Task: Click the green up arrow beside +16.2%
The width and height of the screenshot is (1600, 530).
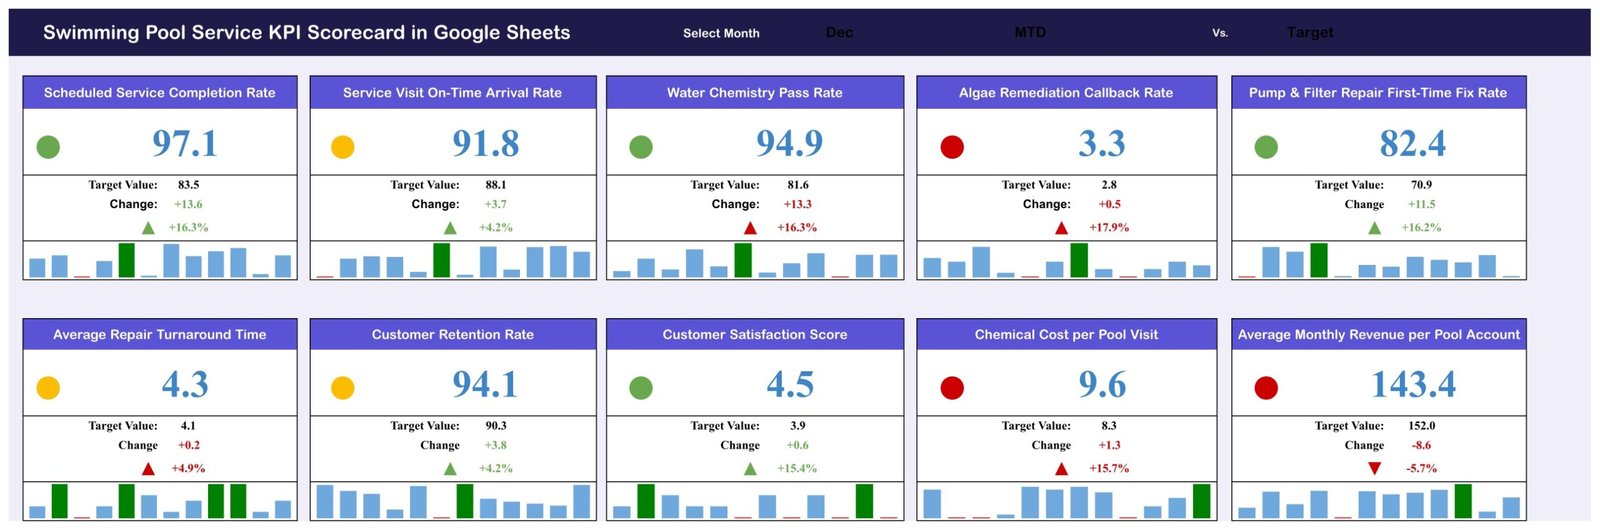Action: coord(1374,228)
